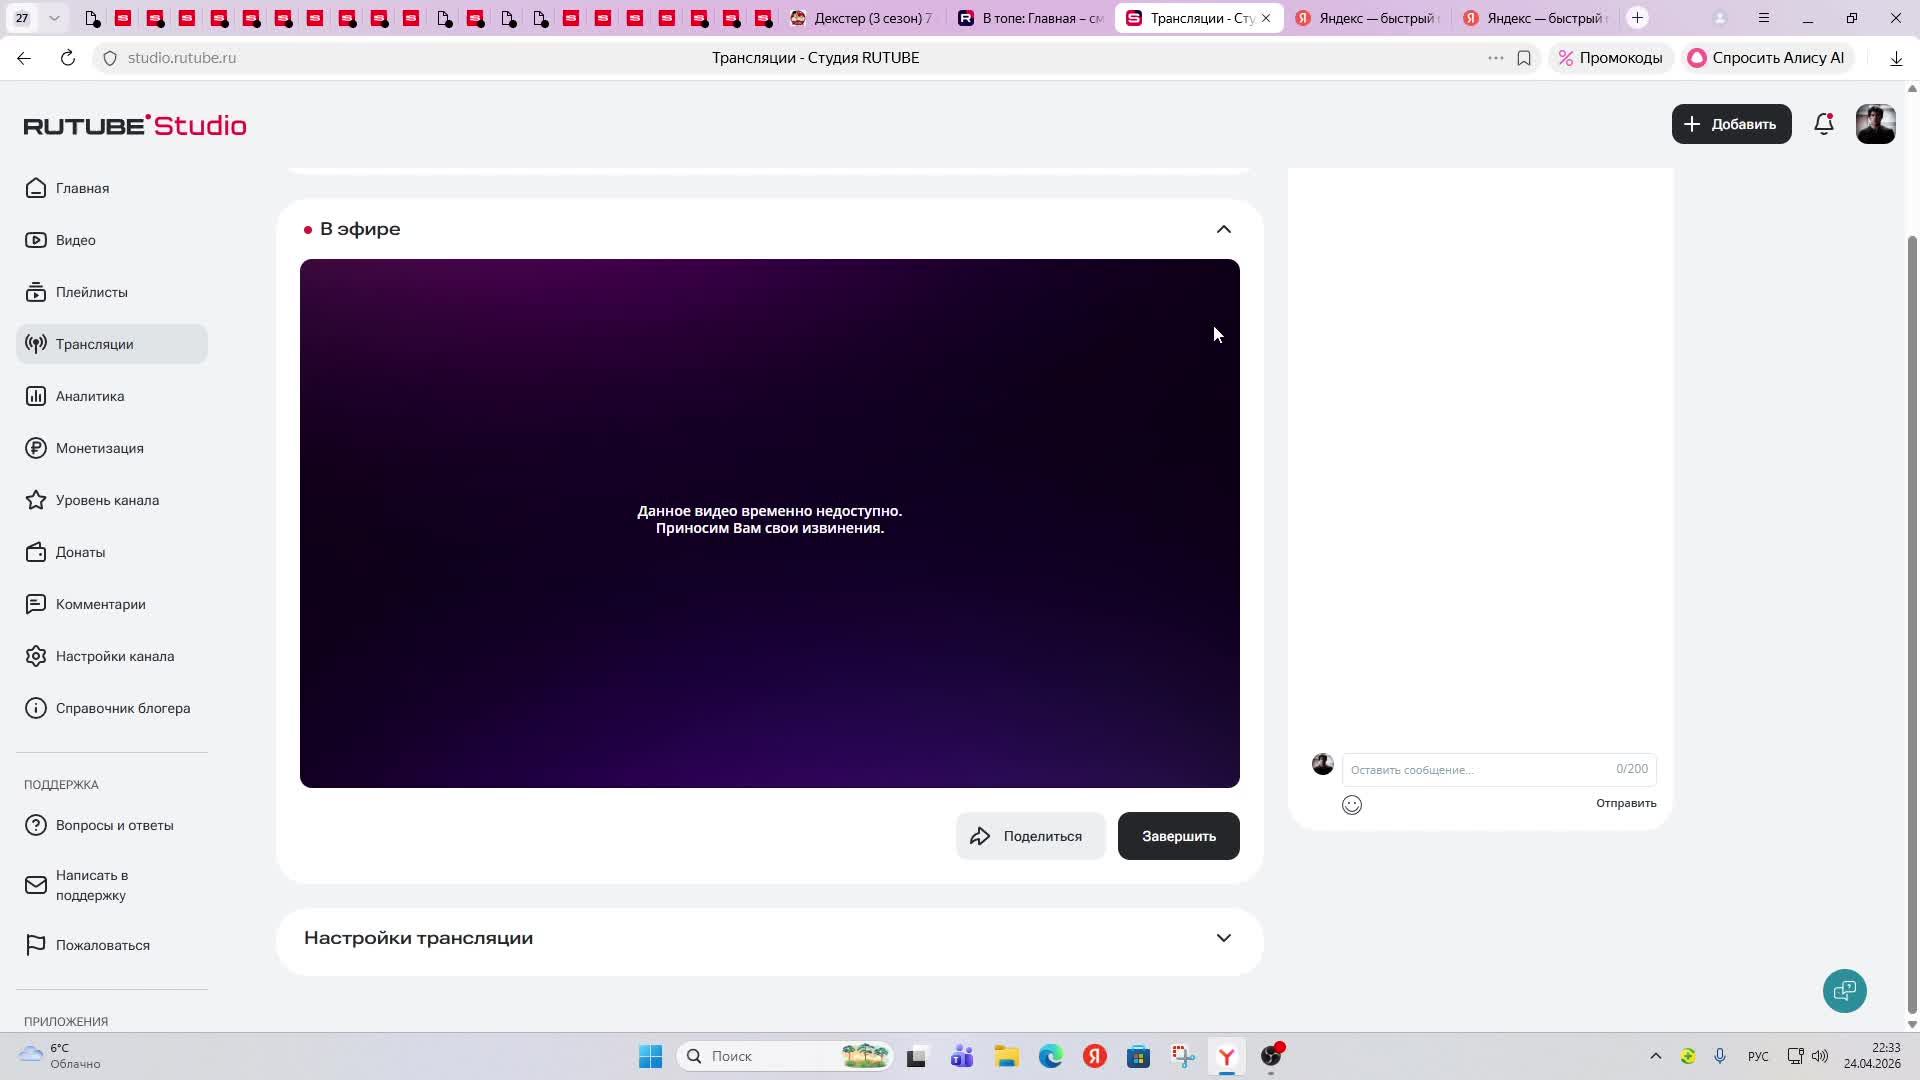Switch to the Декстер (3 сезон) tab

(862, 18)
